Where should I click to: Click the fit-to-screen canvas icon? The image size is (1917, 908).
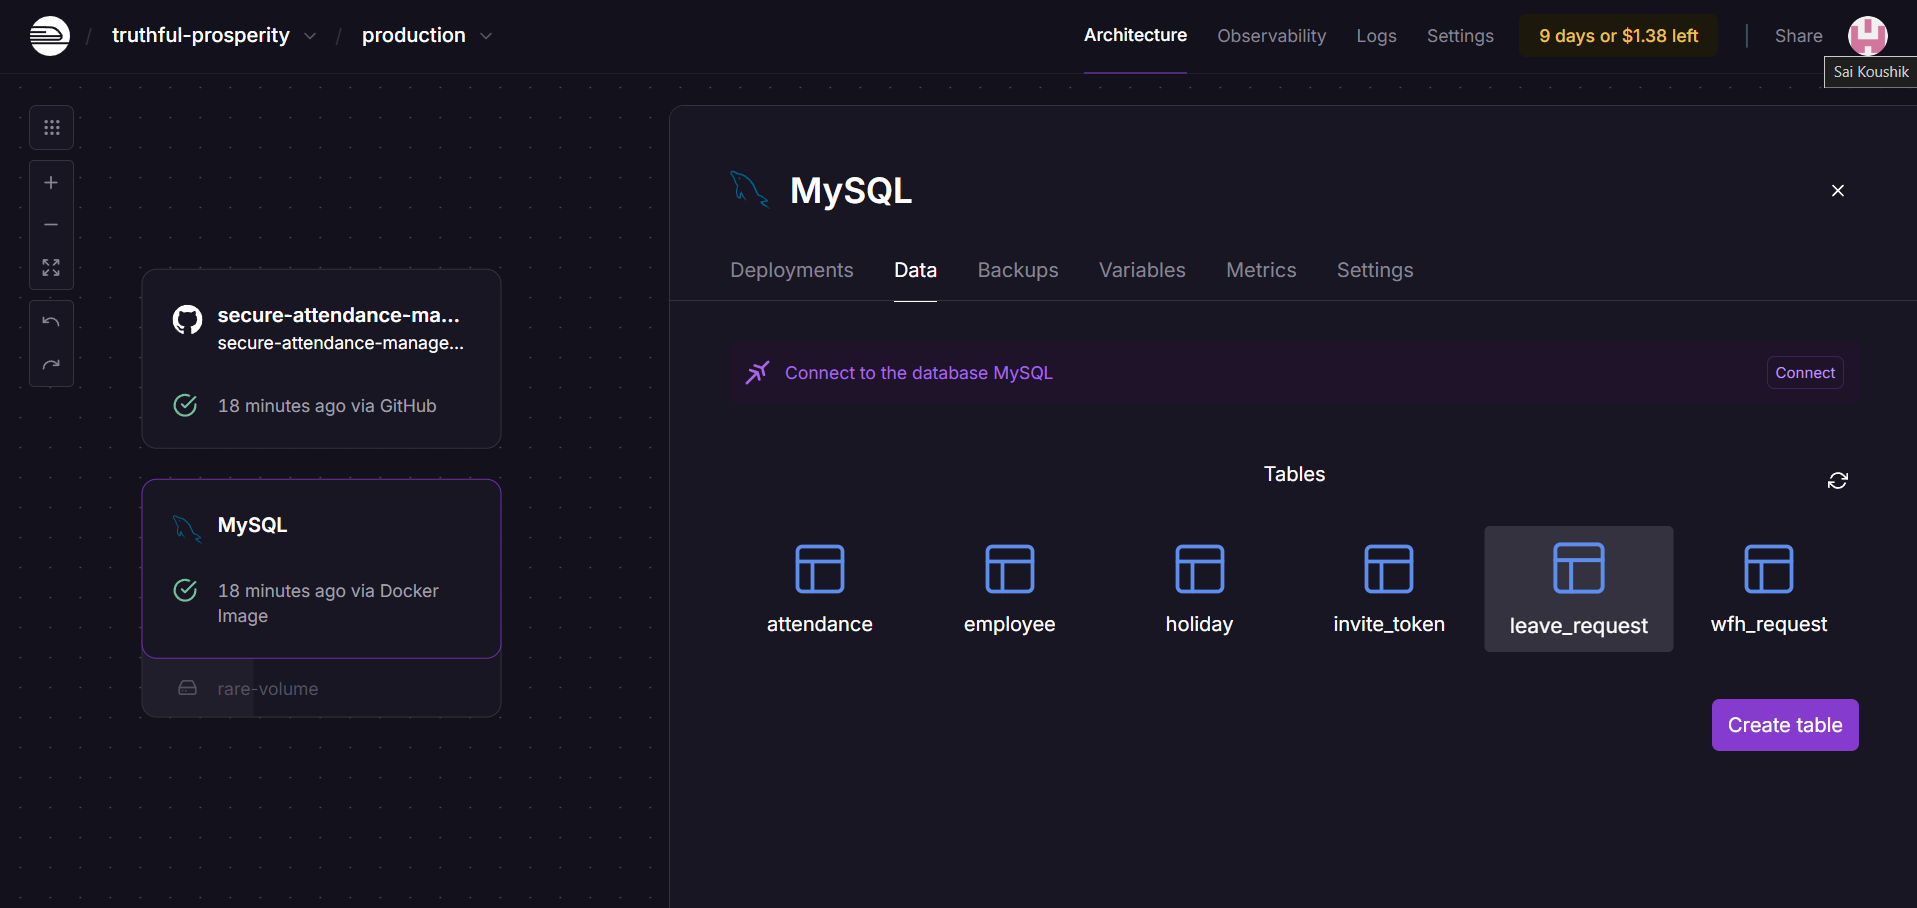(51, 268)
